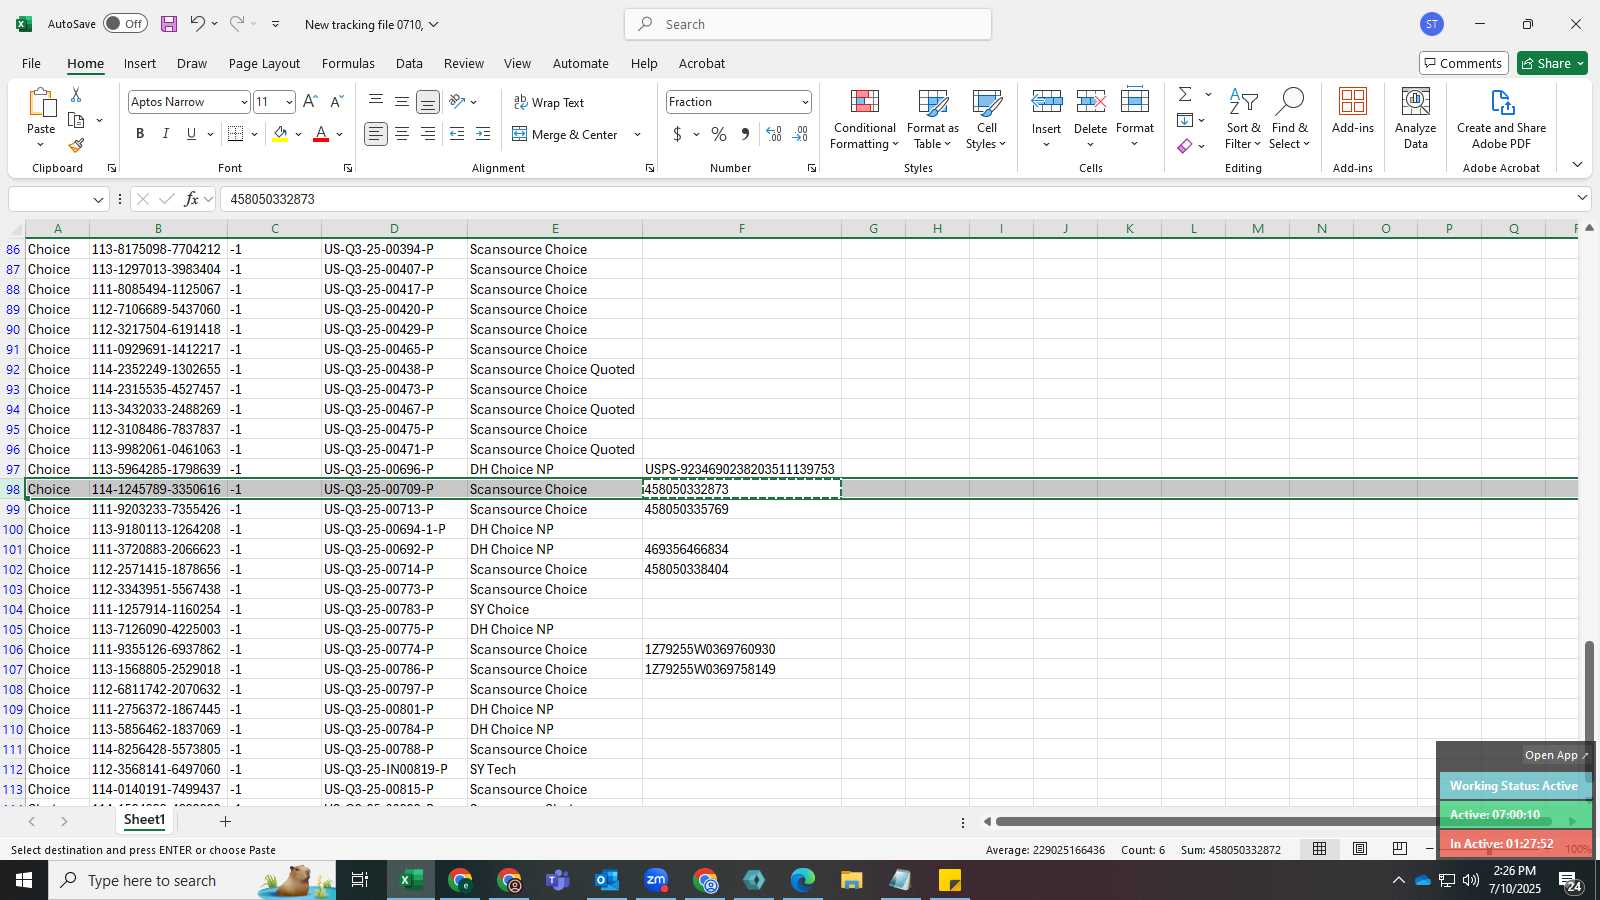The width and height of the screenshot is (1600, 900).
Task: Open Conditional Formatting dropdown
Action: tap(864, 118)
